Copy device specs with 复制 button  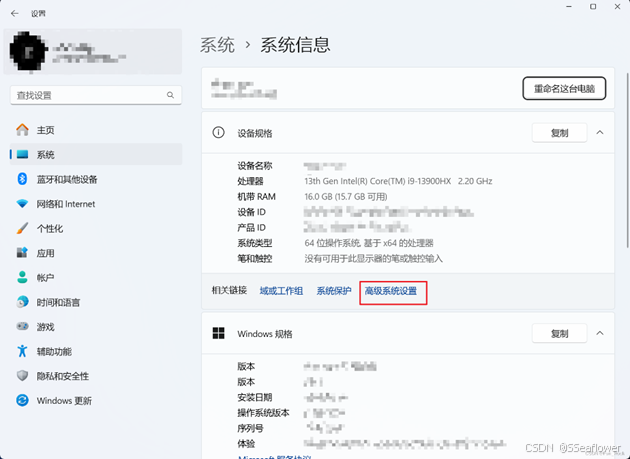[x=559, y=133]
